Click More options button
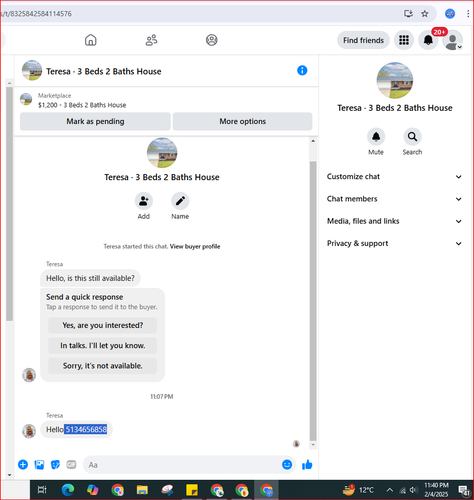474x500 pixels. (x=243, y=121)
